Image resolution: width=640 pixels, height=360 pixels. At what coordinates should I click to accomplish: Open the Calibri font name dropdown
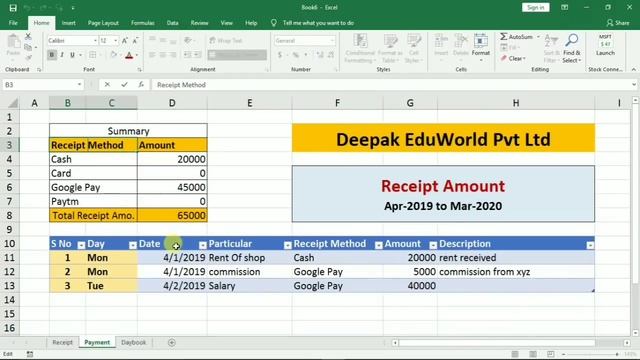95,40
